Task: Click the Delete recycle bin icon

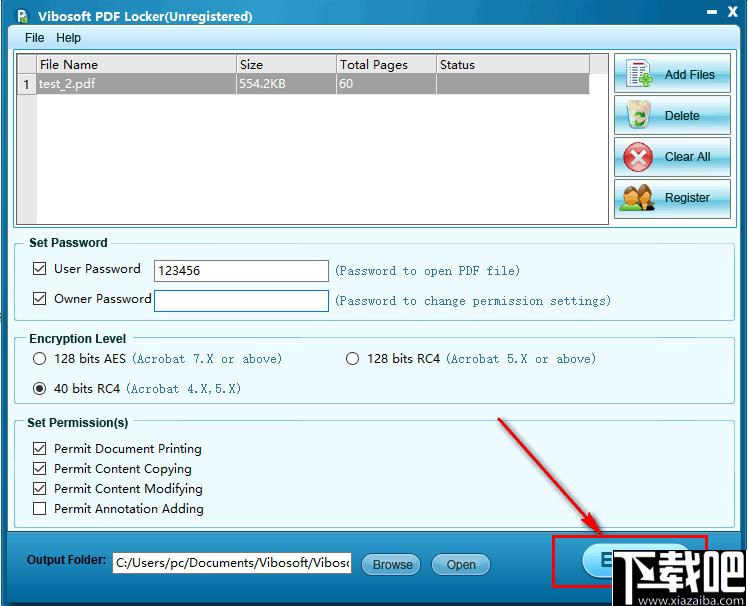Action: tap(639, 115)
